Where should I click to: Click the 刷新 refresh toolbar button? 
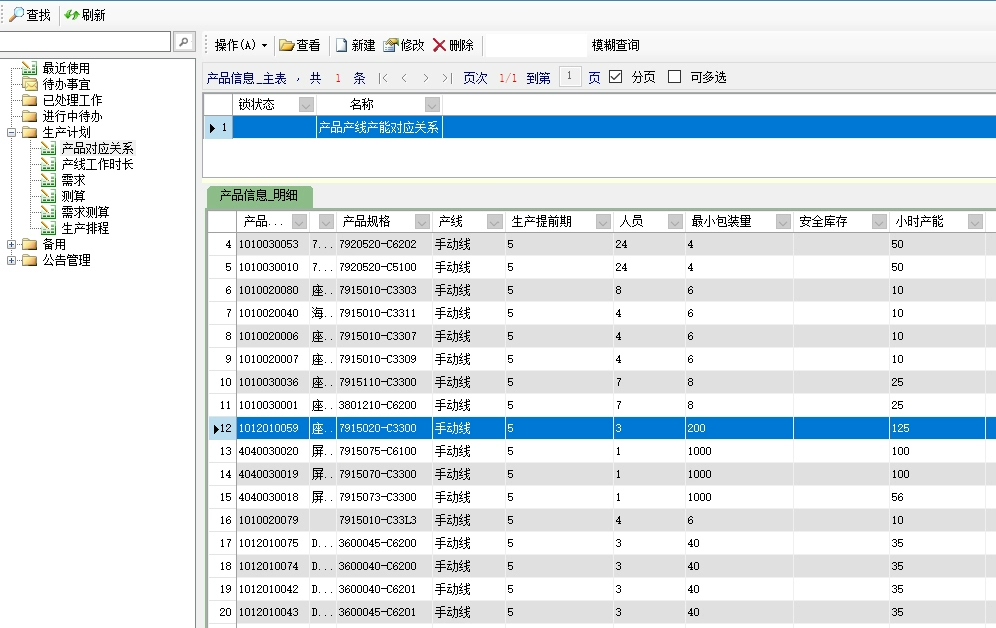point(85,15)
